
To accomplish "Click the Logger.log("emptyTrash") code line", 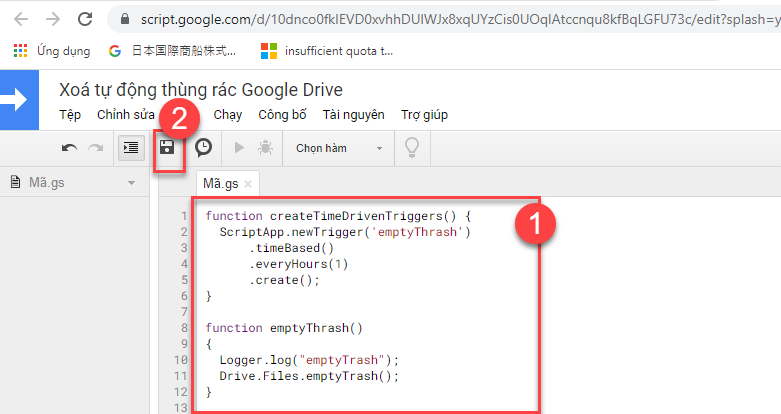I will point(309,360).
